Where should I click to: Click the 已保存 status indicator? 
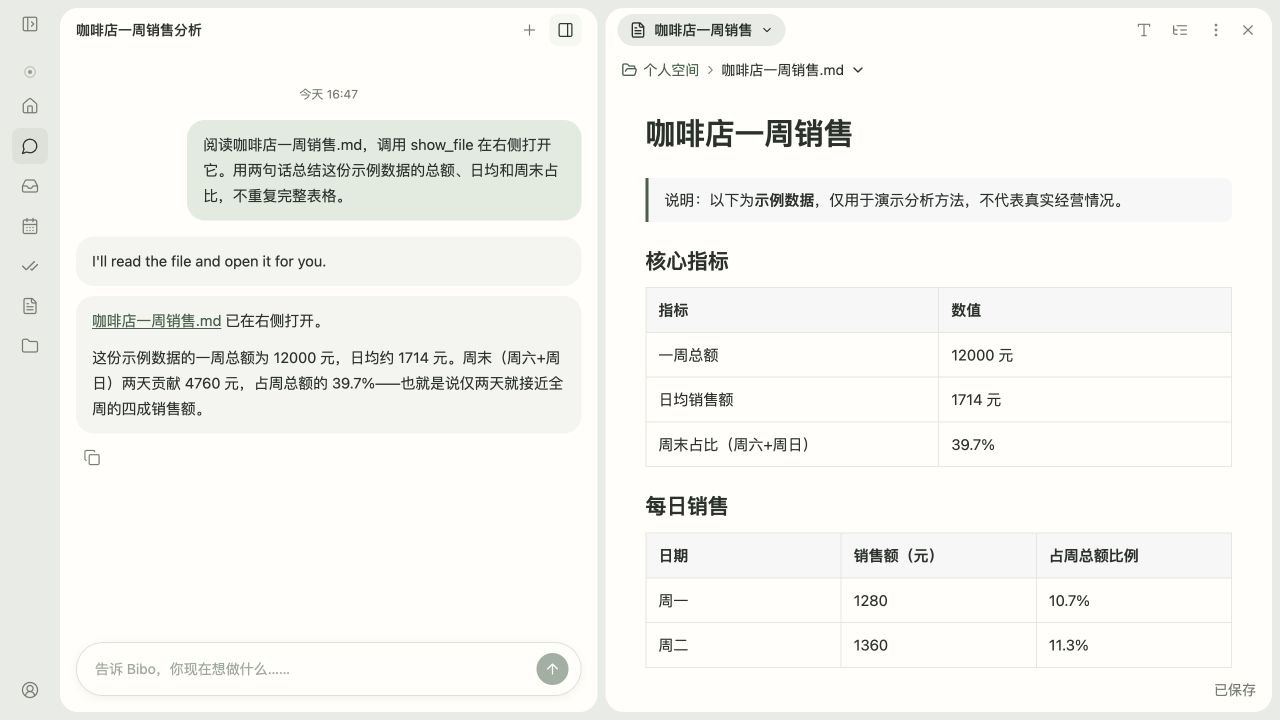coord(1235,690)
